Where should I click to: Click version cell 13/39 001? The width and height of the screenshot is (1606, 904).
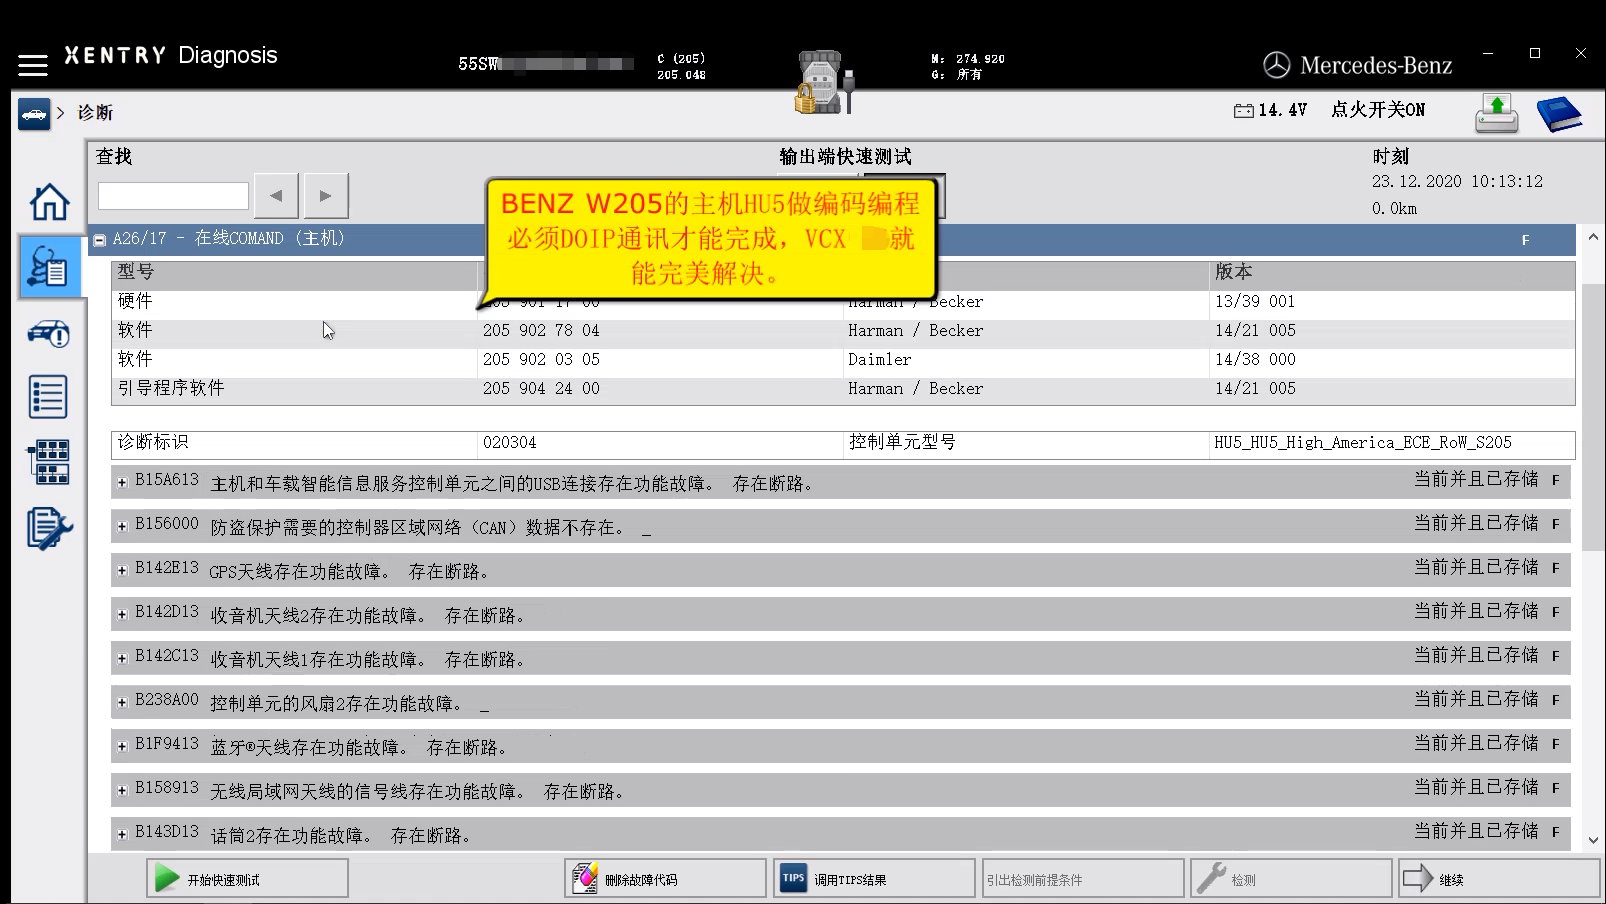pos(1255,302)
